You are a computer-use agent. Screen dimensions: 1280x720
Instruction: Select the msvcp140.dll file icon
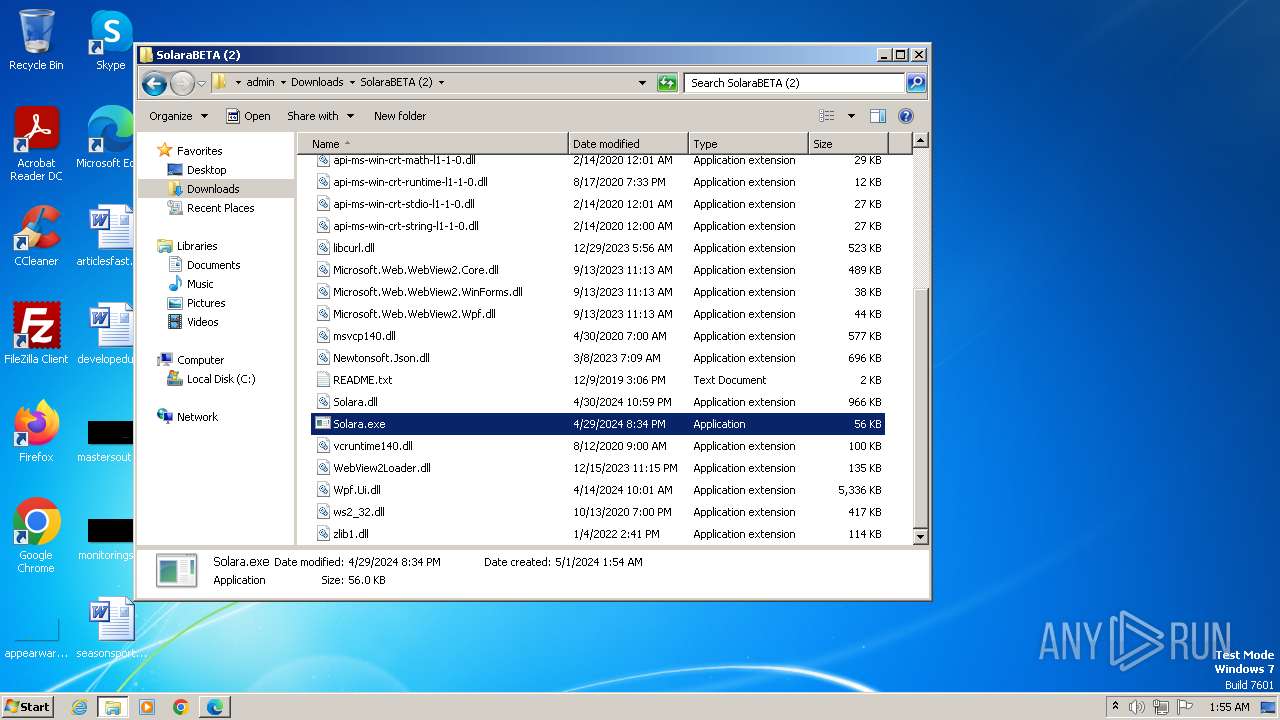coord(323,336)
